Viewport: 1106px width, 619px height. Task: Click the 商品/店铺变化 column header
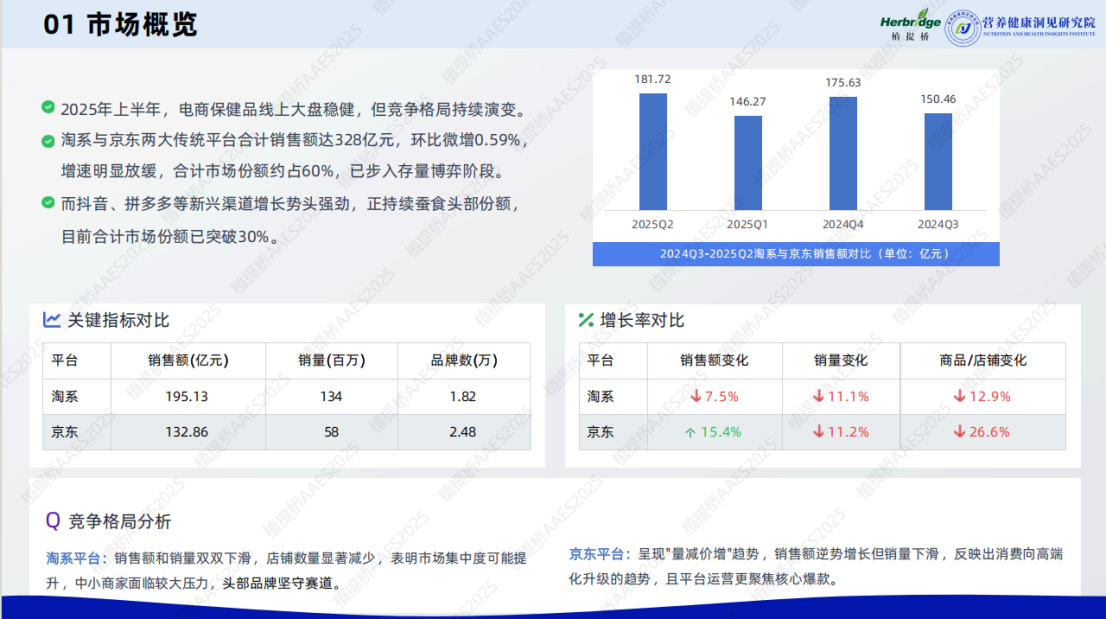tap(982, 360)
